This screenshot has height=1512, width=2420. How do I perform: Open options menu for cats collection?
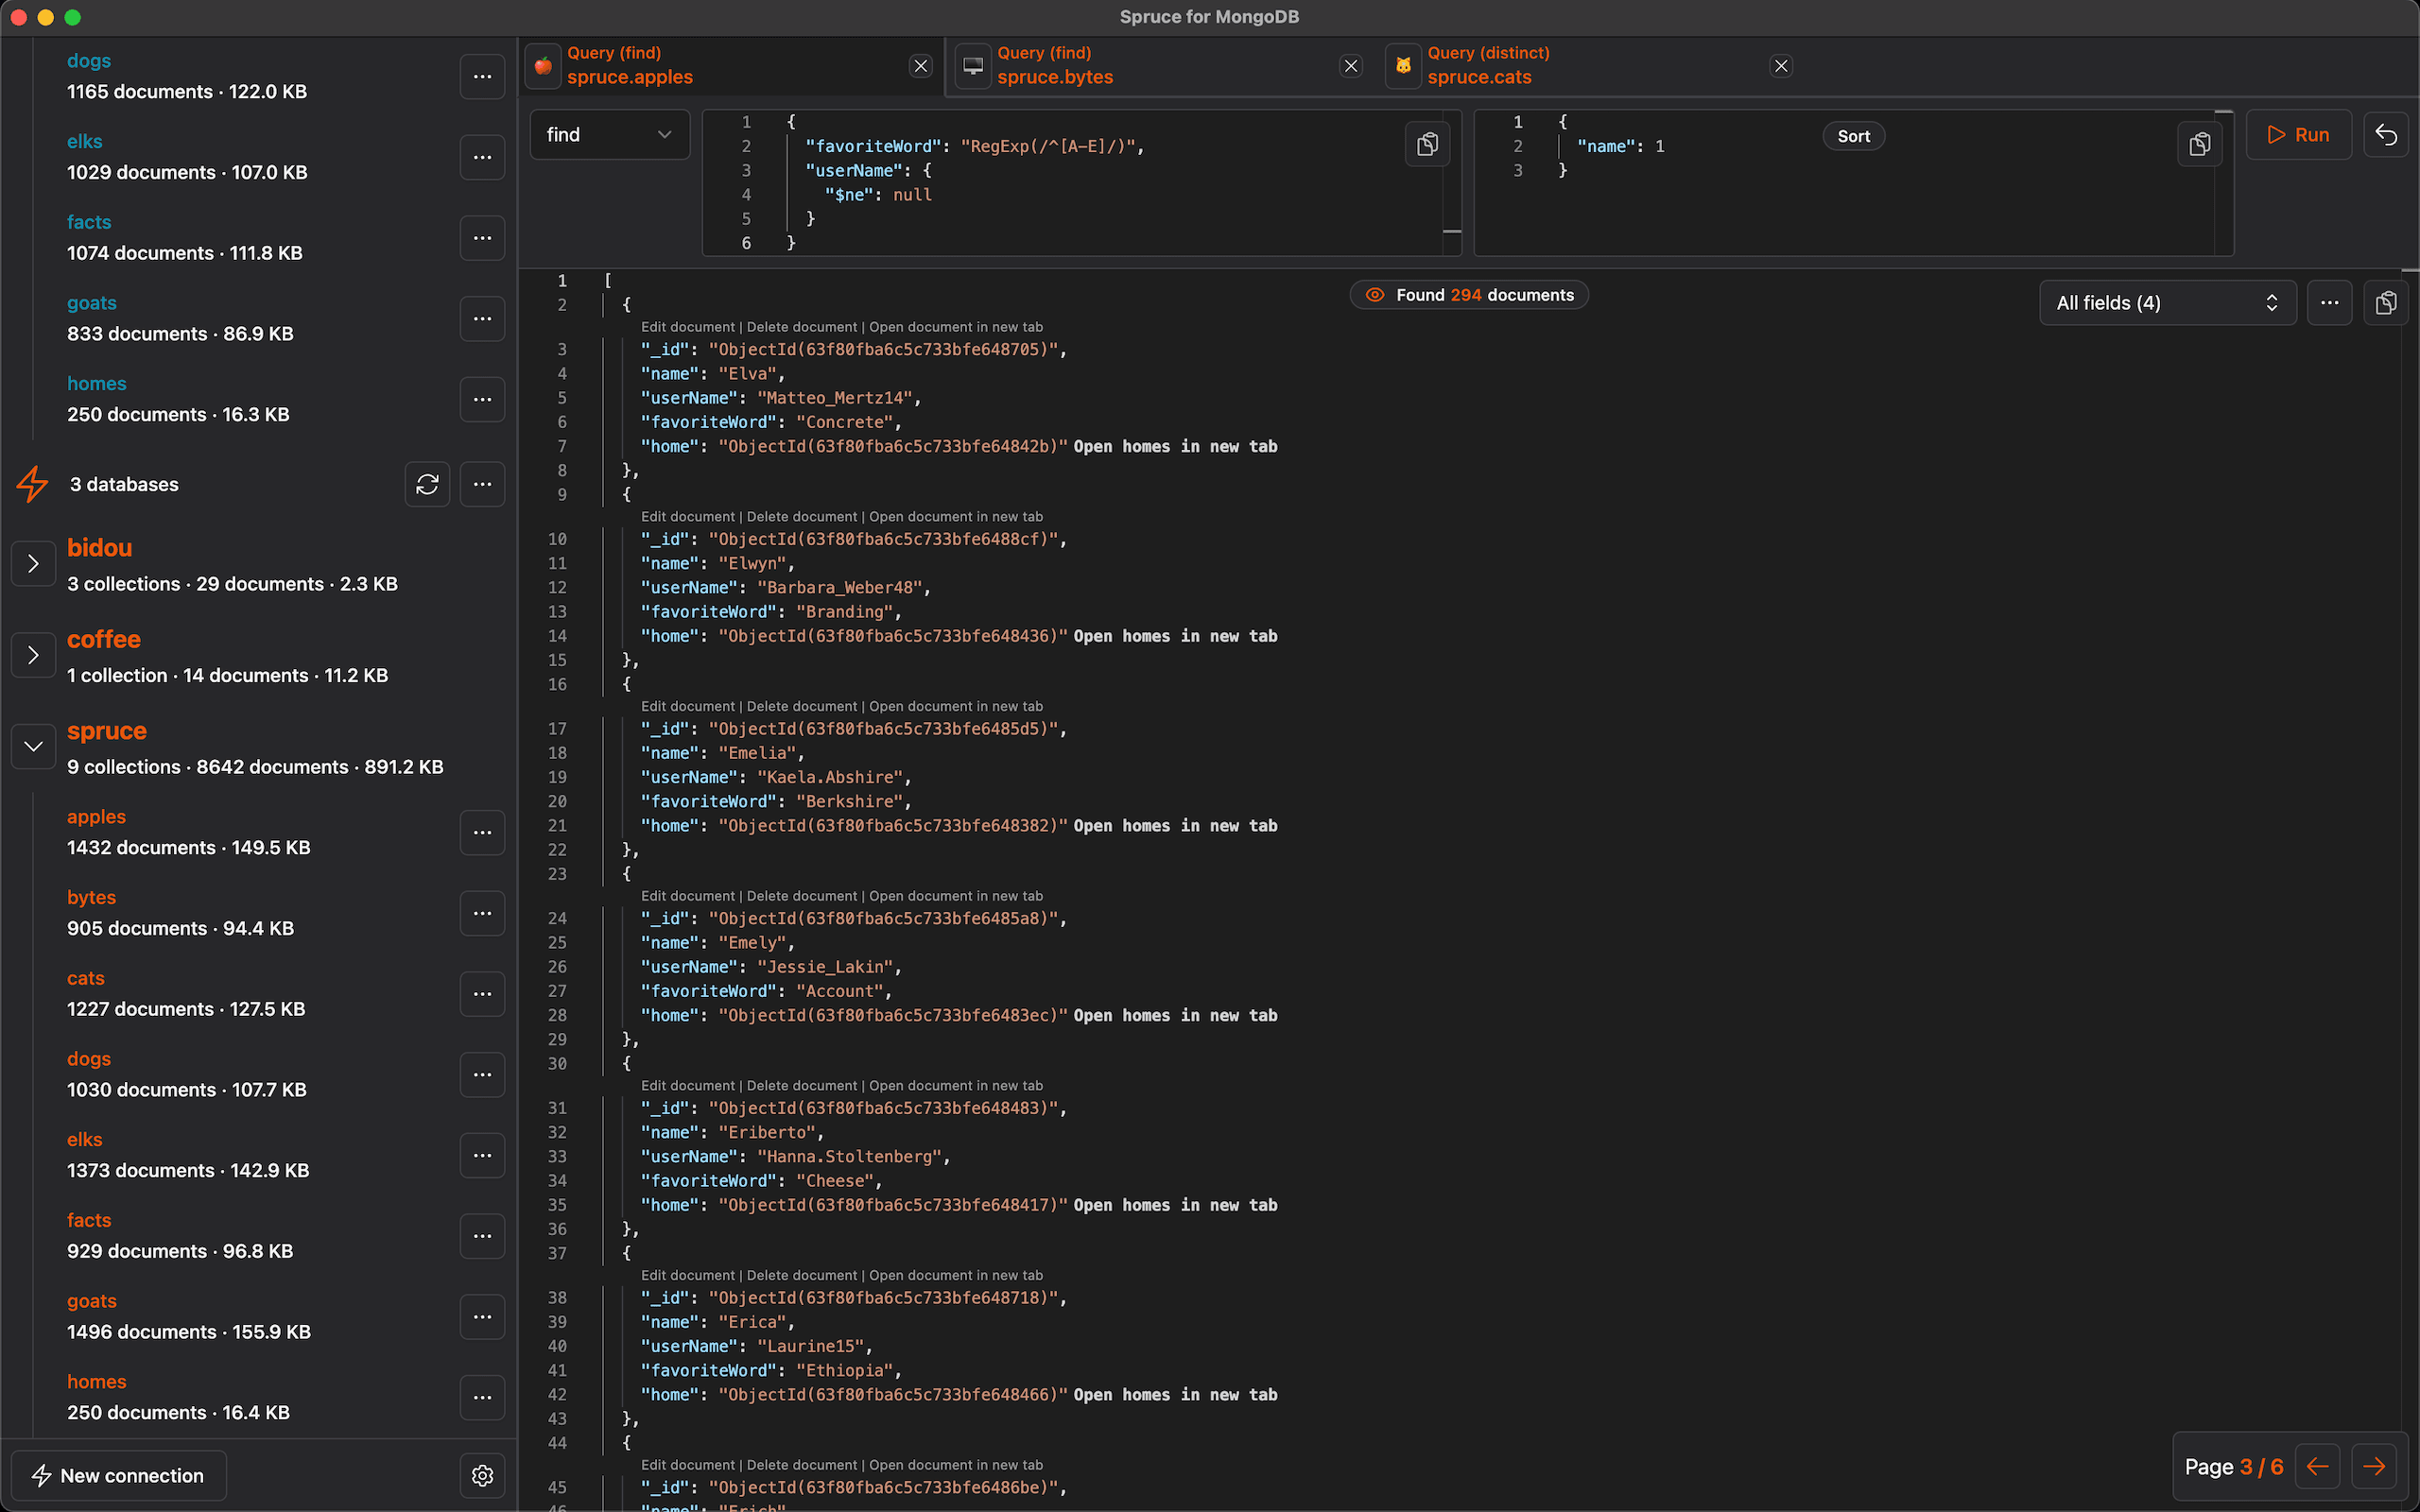tap(482, 994)
